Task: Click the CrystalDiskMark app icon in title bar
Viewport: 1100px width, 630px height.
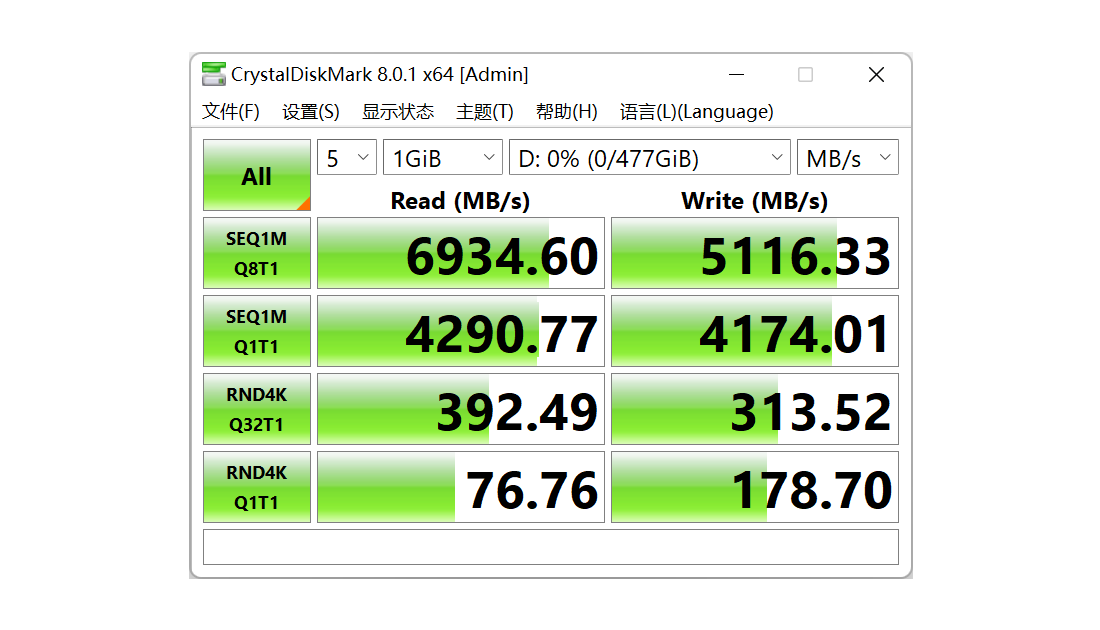Action: click(213, 74)
